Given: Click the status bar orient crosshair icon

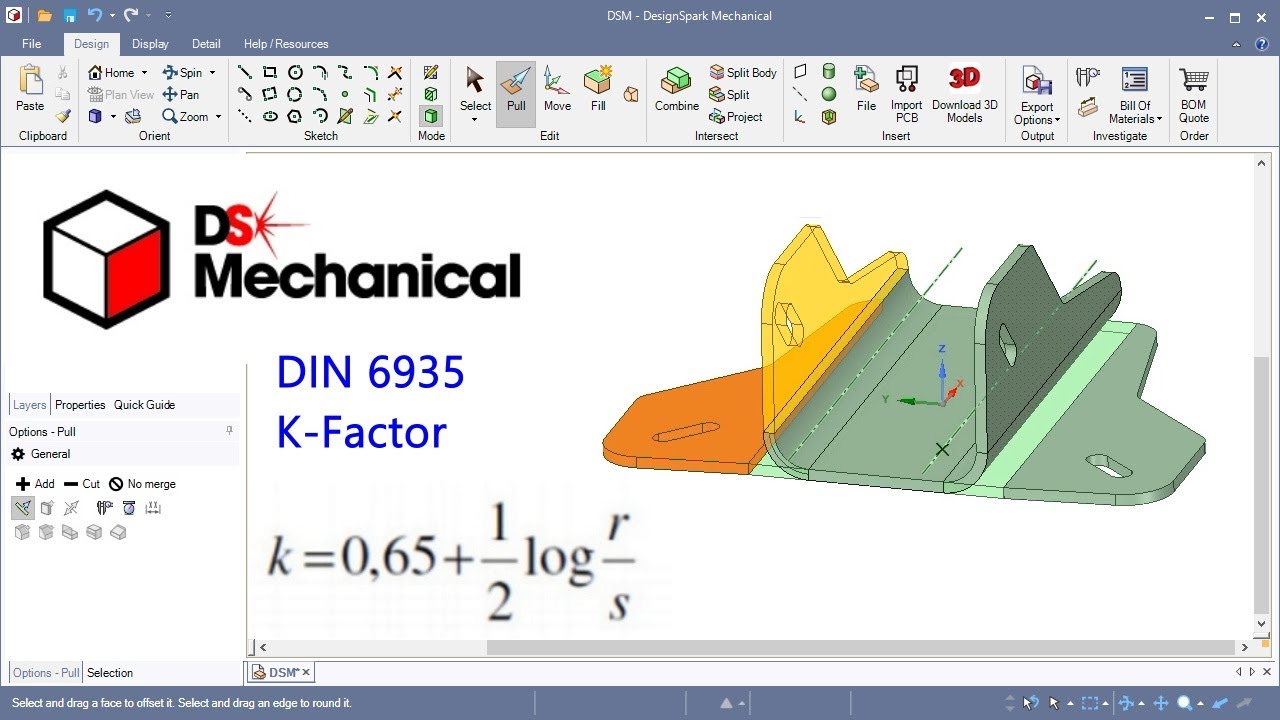Looking at the screenshot, I should point(1161,703).
